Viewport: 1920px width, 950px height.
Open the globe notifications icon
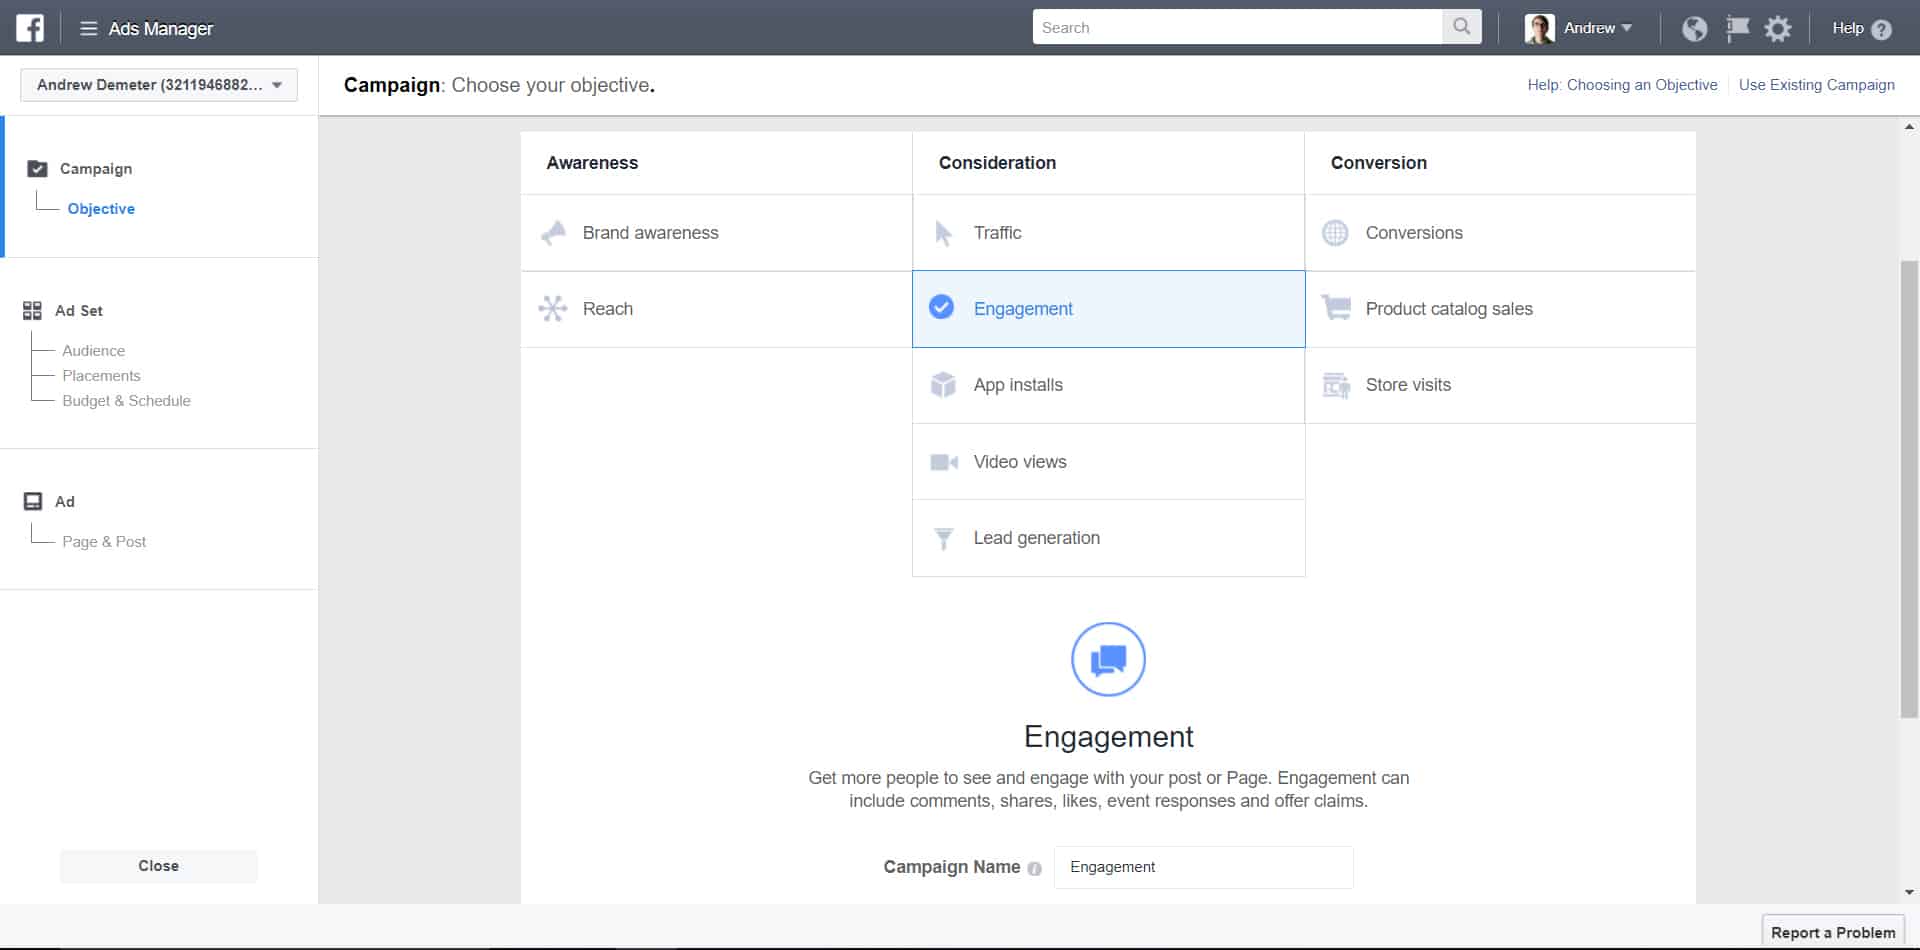pyautogui.click(x=1694, y=28)
